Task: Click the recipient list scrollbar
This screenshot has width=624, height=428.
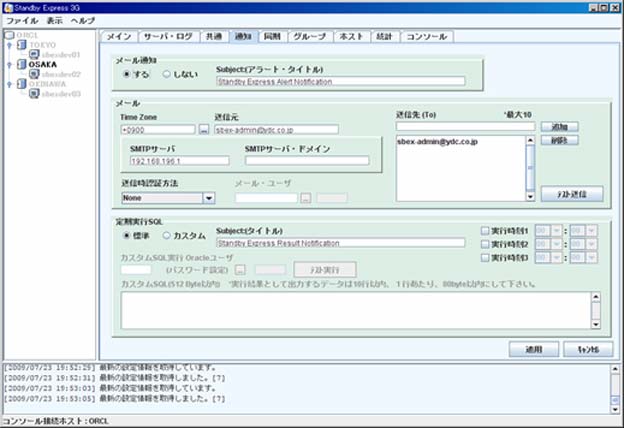Action: (x=530, y=168)
